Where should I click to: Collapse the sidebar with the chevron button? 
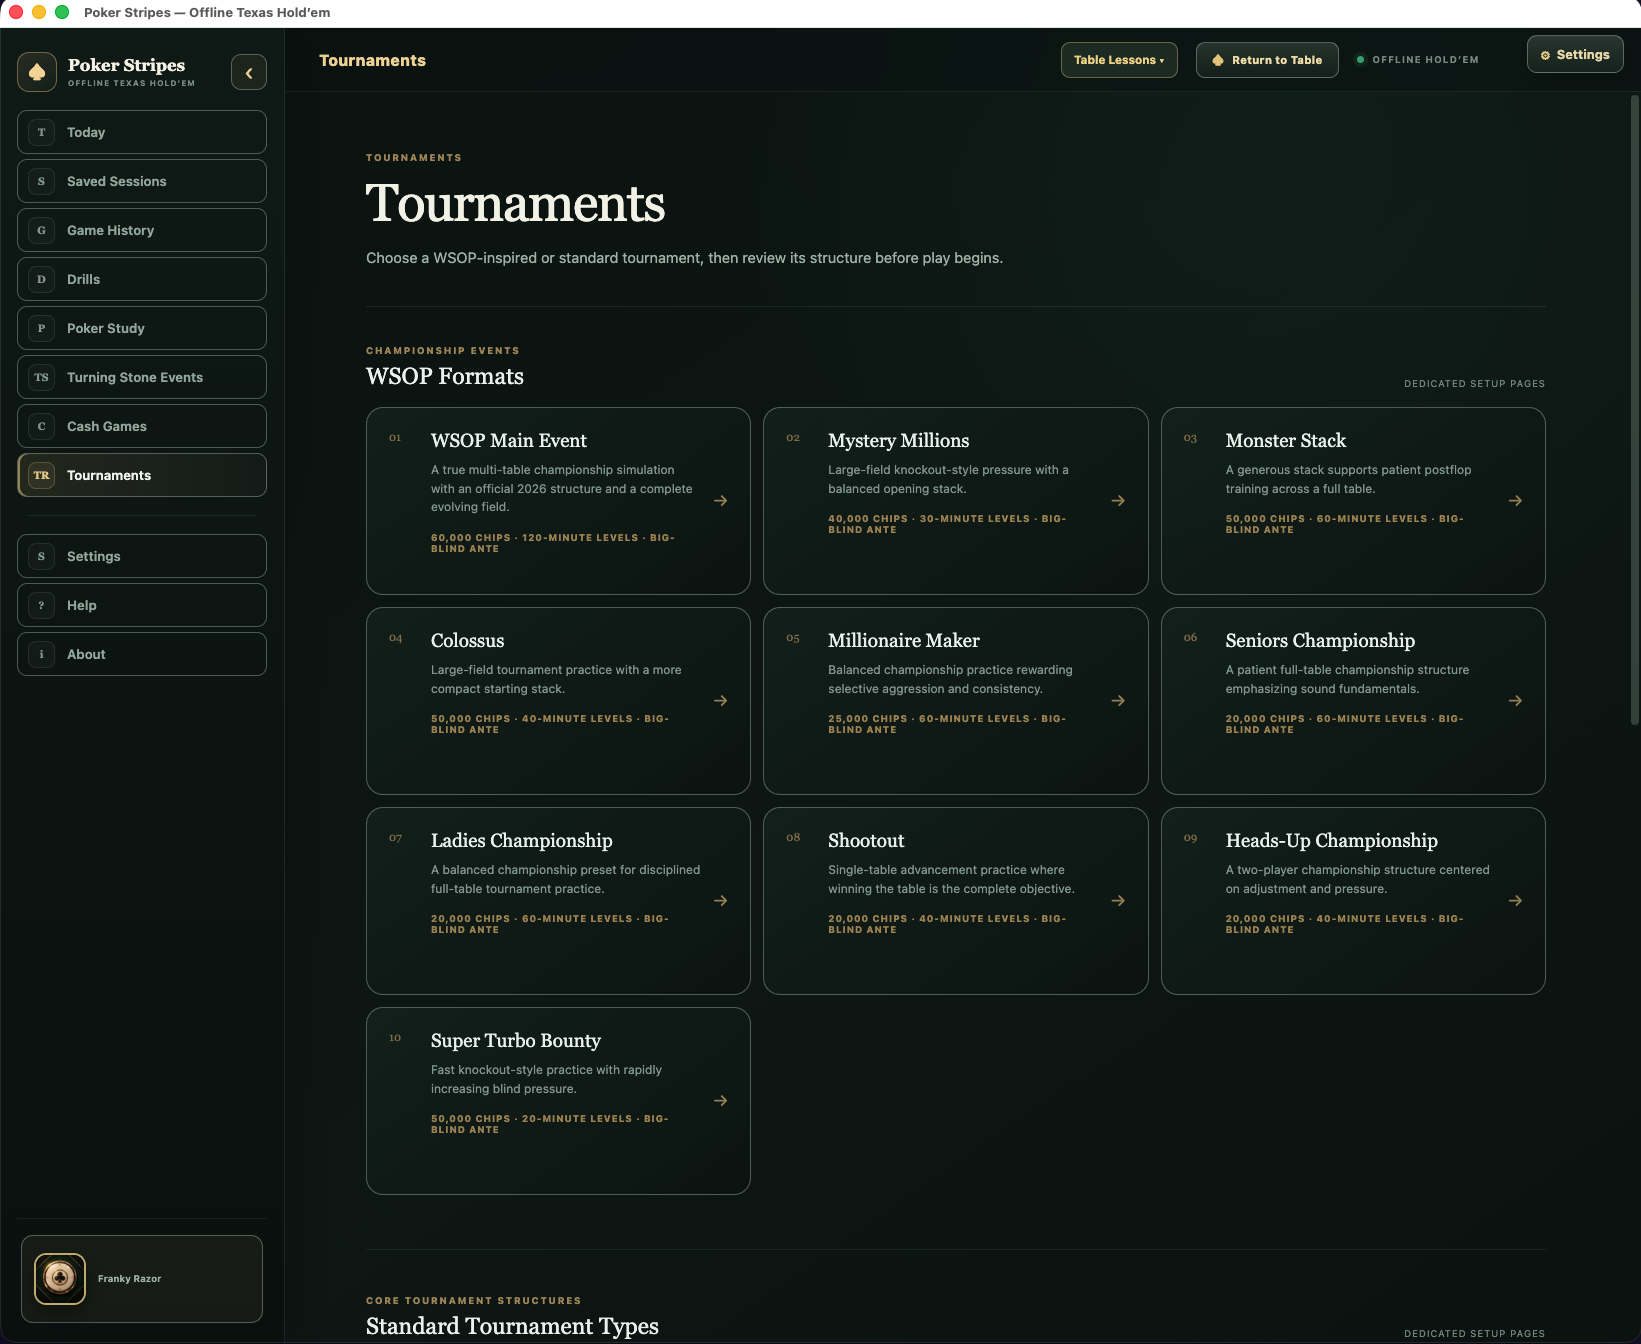click(x=249, y=73)
